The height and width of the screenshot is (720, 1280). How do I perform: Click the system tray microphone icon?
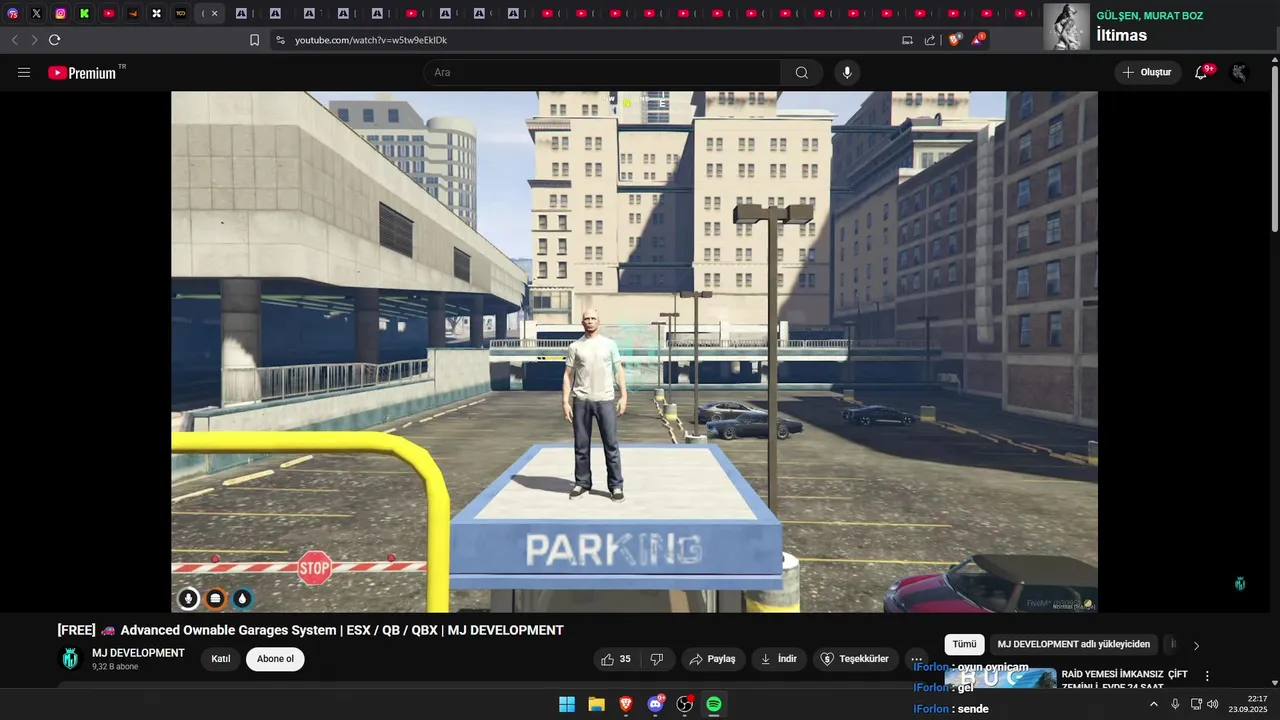click(1175, 704)
